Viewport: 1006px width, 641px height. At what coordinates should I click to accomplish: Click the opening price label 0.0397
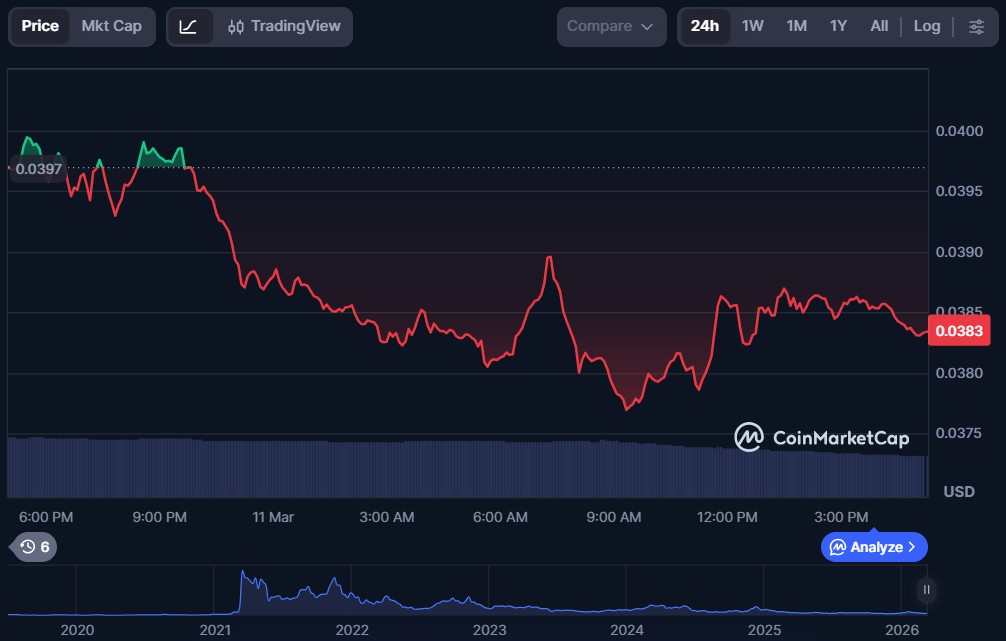40,169
